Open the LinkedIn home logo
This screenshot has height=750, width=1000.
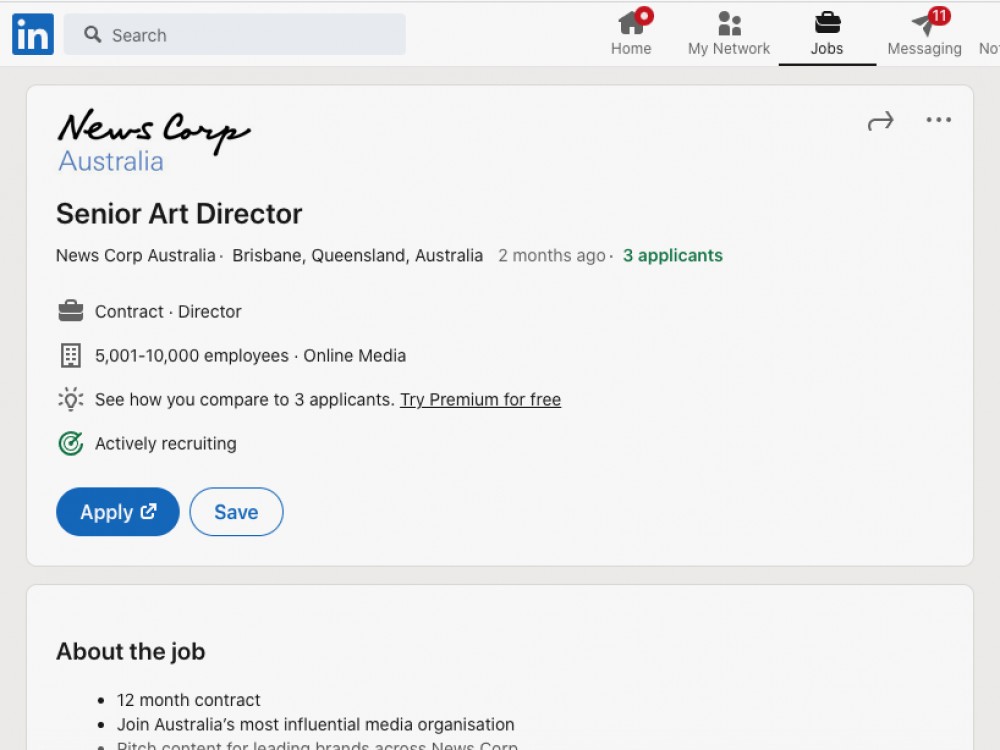33,34
